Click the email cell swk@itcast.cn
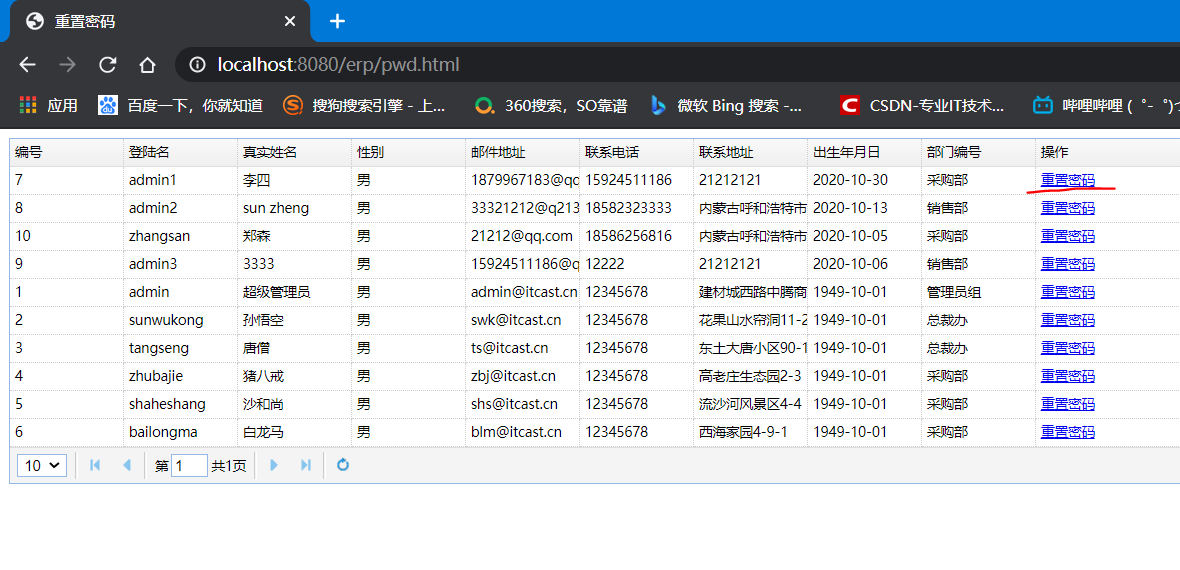The width and height of the screenshot is (1180, 570). pyautogui.click(x=522, y=320)
